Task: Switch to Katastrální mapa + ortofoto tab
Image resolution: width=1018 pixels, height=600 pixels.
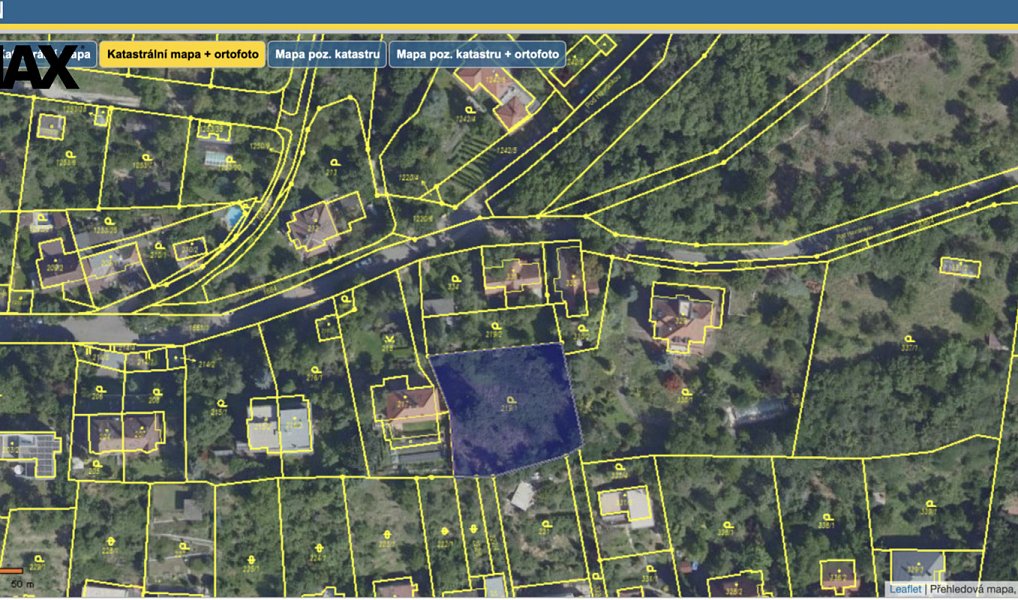Action: (182, 55)
